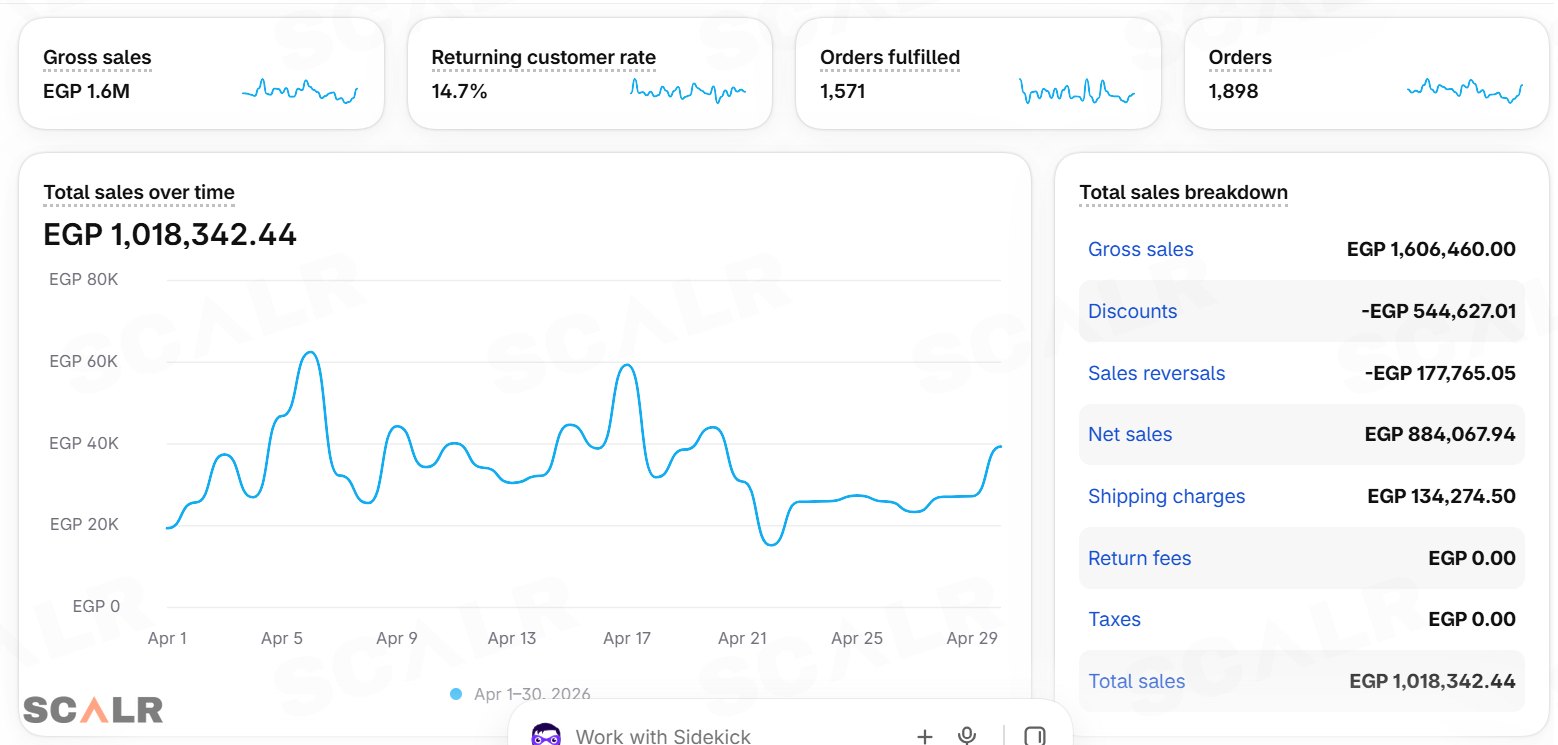Click the Sidekick avatar icon
Screen dimensions: 1558x745
coord(546,736)
